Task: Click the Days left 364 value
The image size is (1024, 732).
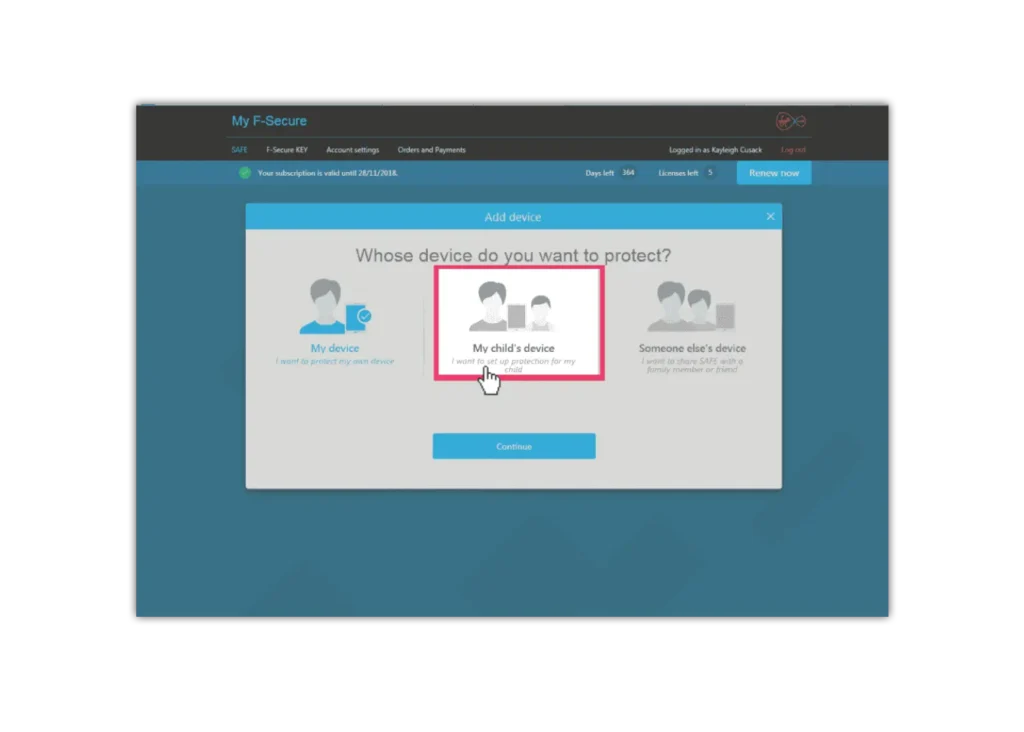Action: [x=628, y=173]
